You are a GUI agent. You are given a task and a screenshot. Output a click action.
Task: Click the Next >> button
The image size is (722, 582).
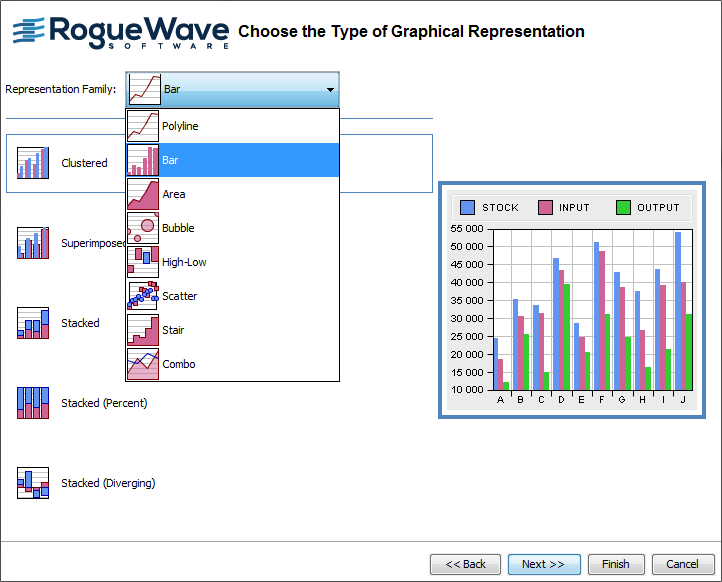coord(544,565)
